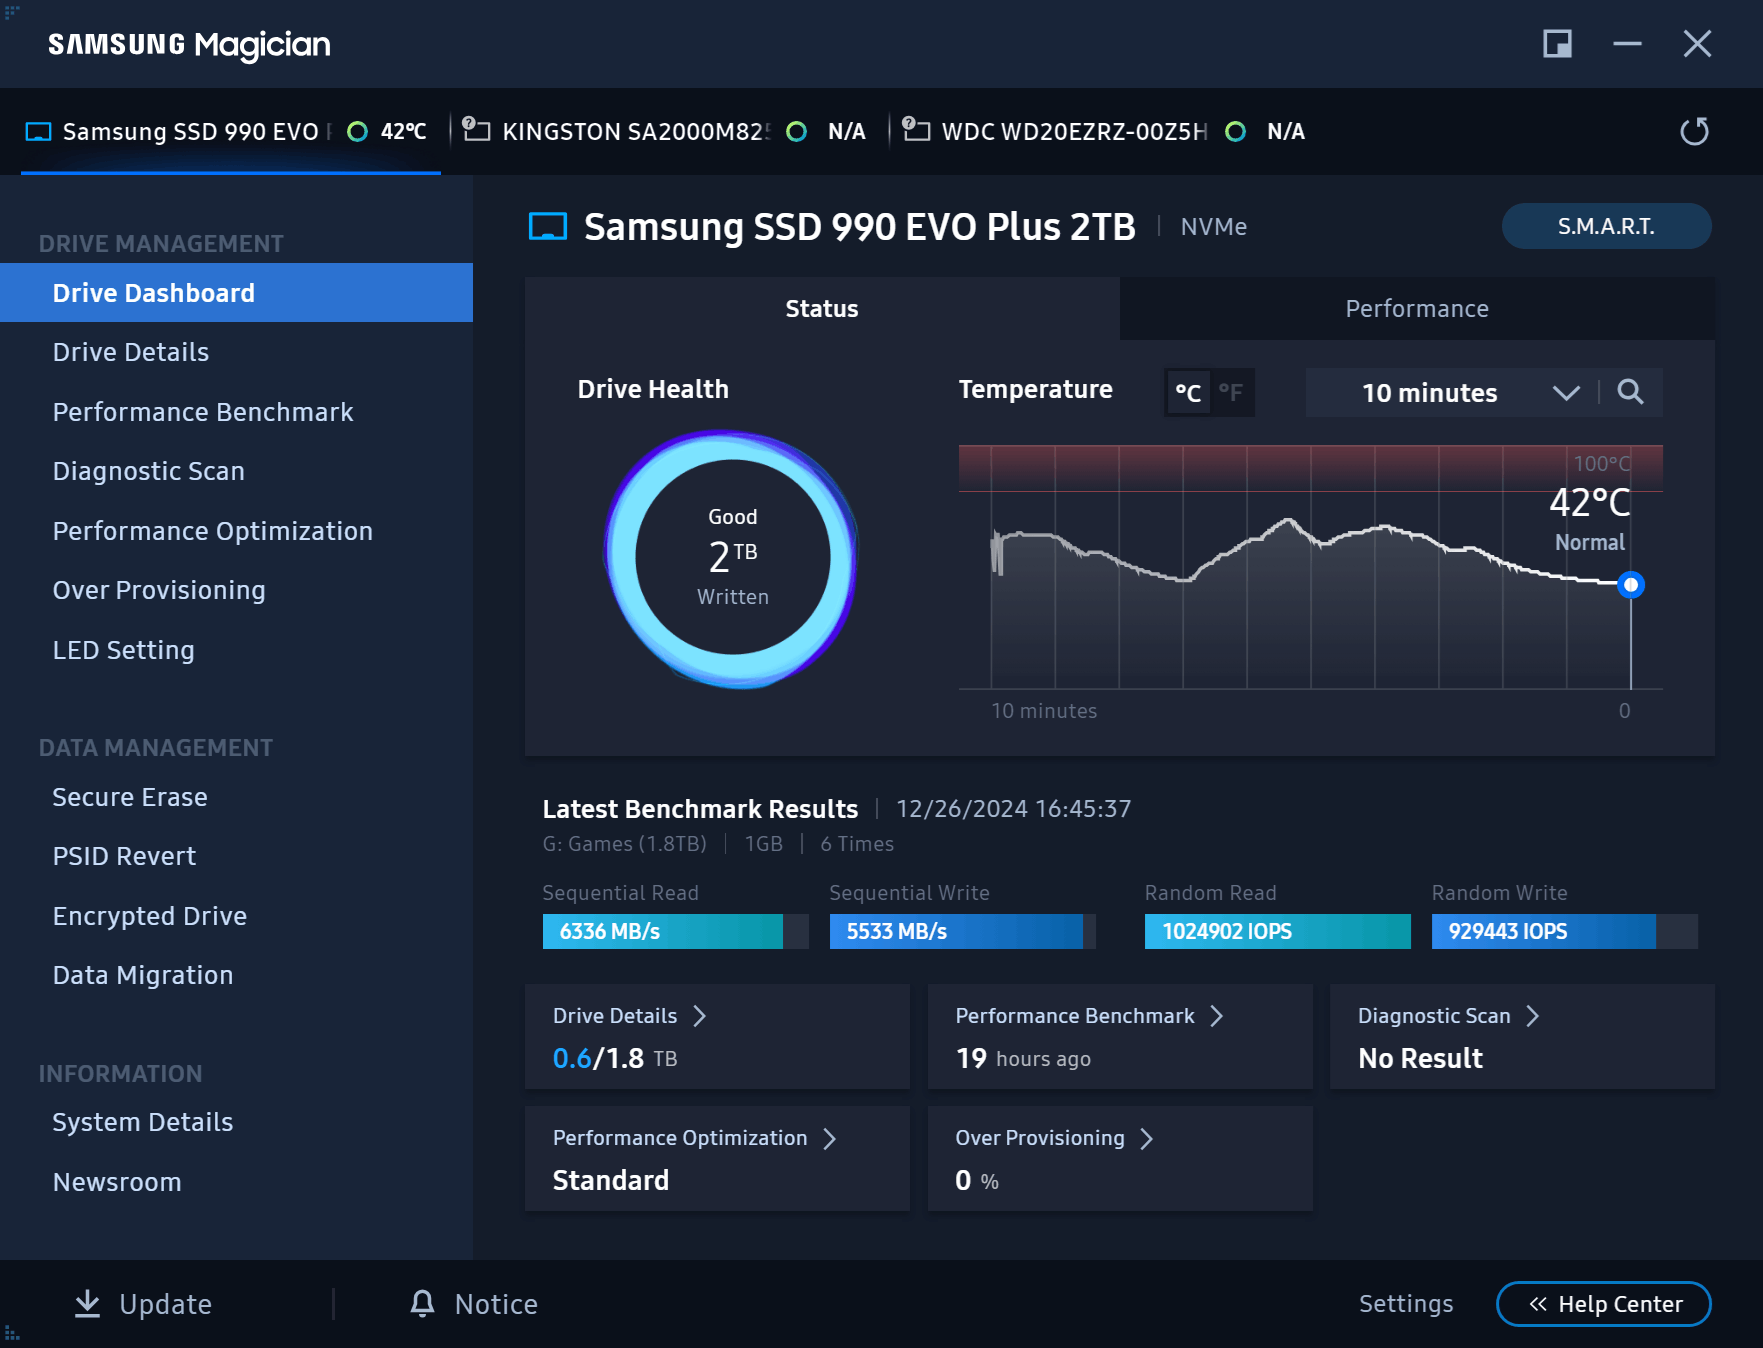This screenshot has height=1348, width=1763.
Task: Click the benchmark date 12/26/2024 16:45:37
Action: click(1013, 808)
